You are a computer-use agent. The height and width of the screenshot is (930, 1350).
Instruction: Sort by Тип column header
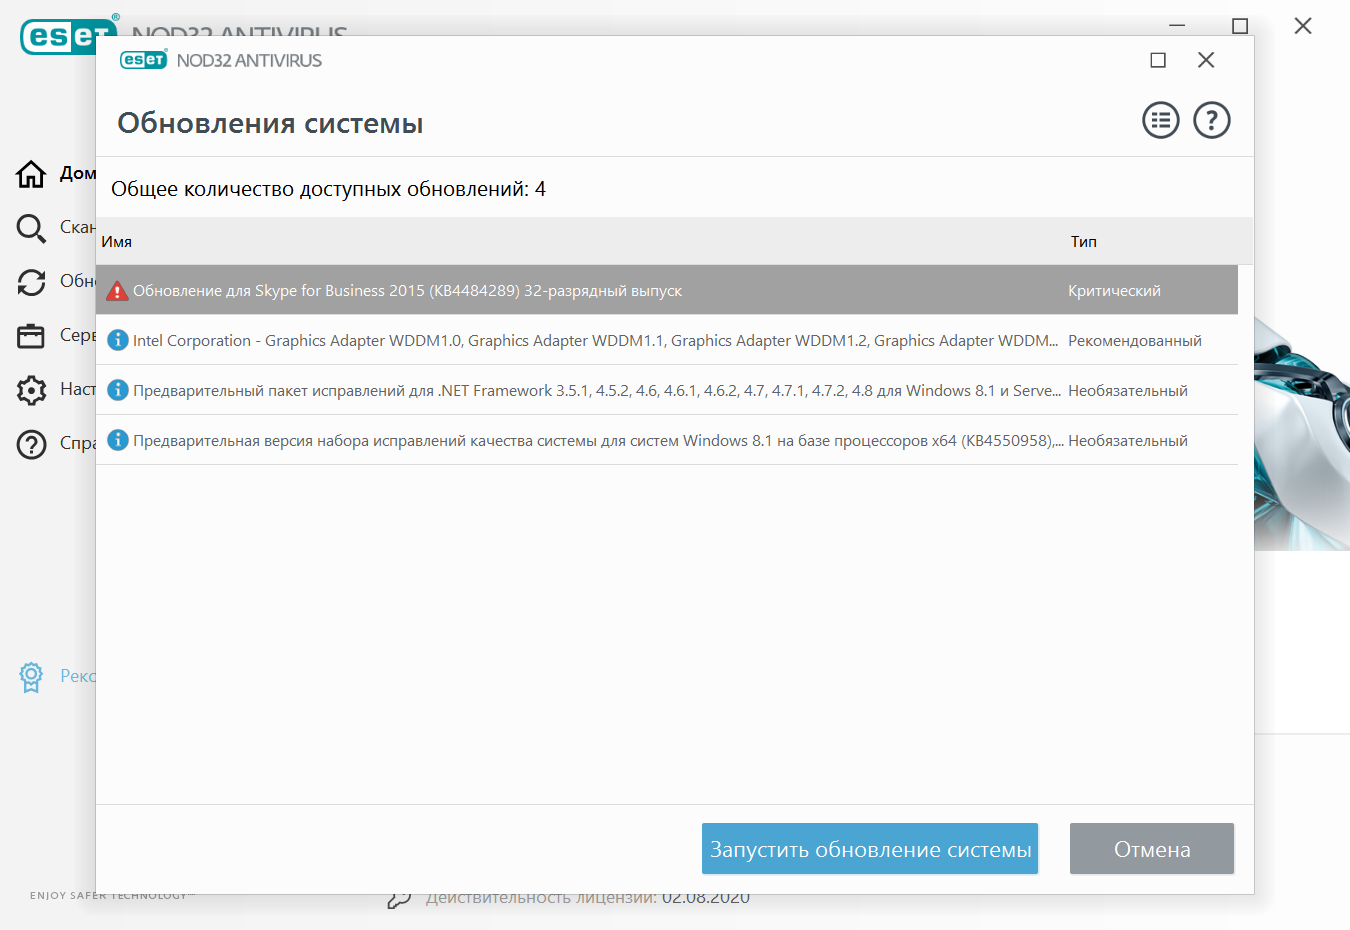[x=1084, y=241]
